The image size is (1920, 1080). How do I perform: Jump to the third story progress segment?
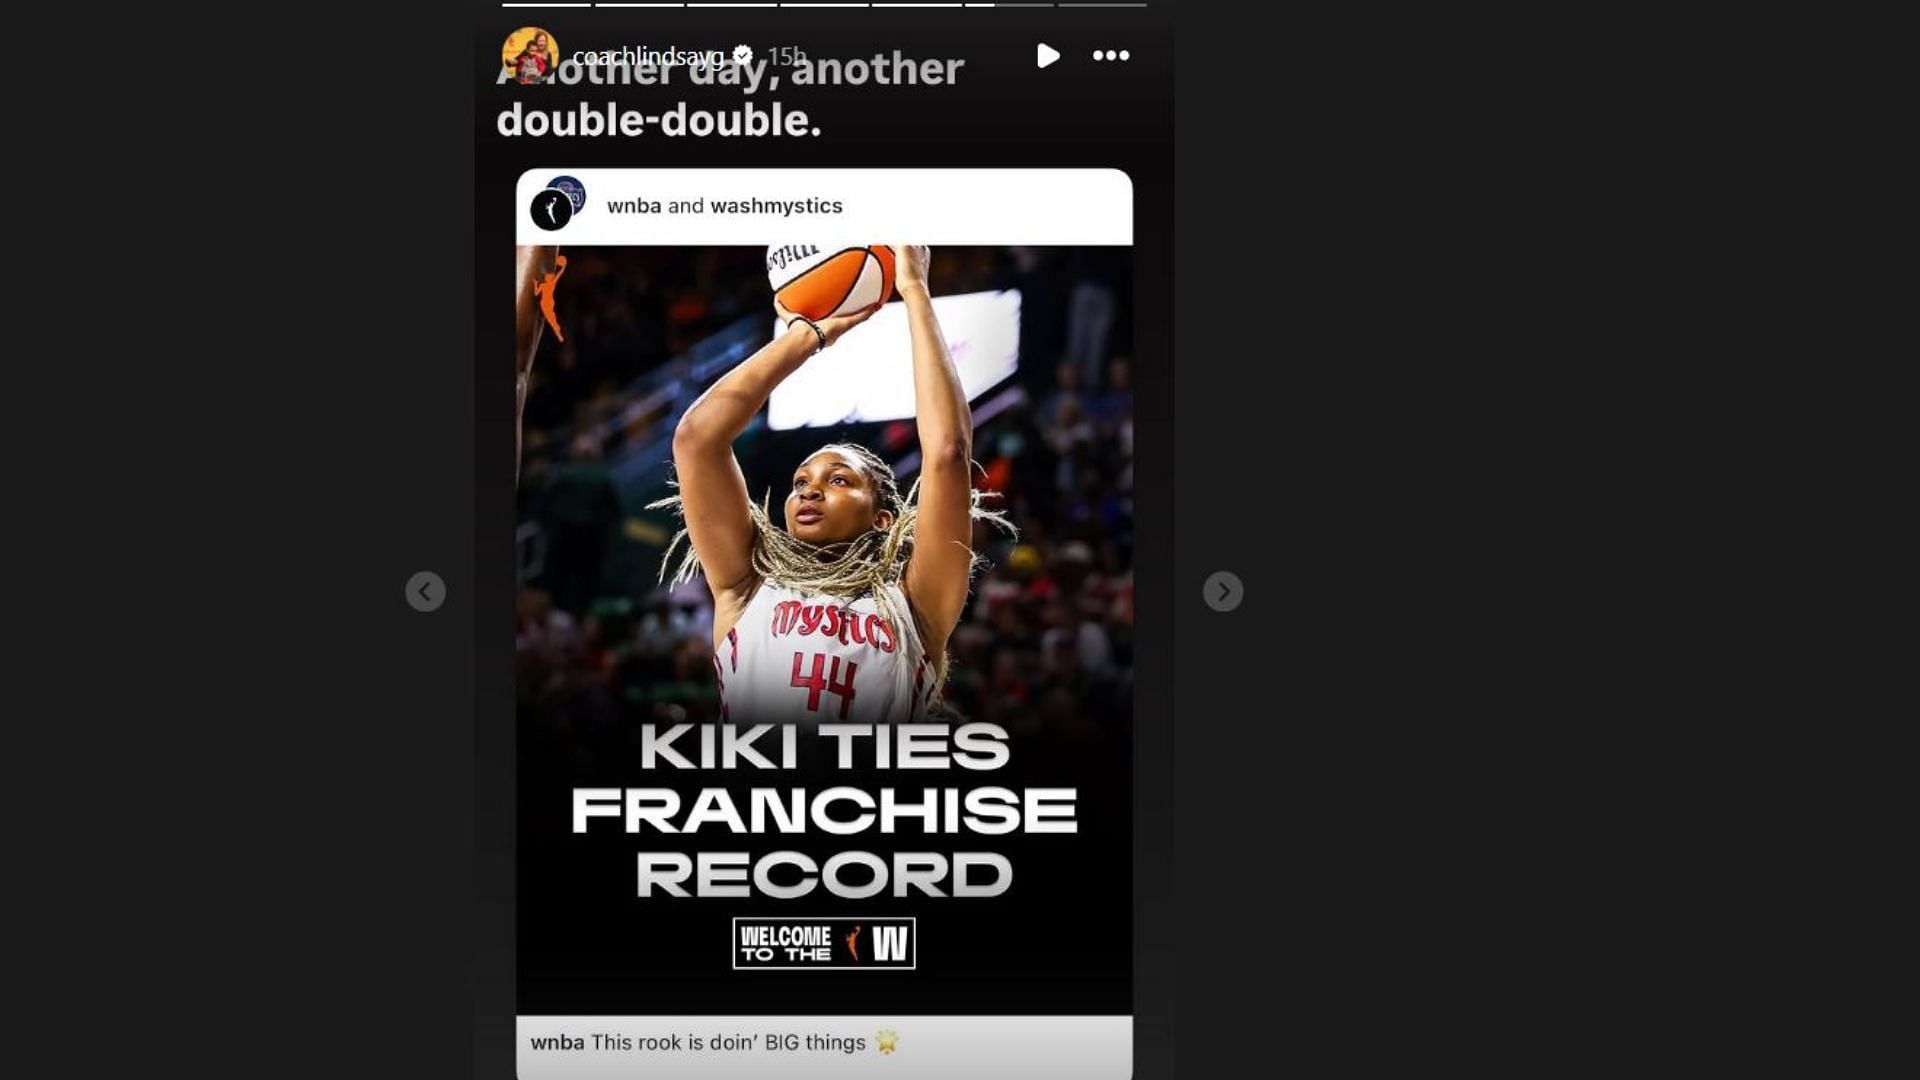point(732,5)
